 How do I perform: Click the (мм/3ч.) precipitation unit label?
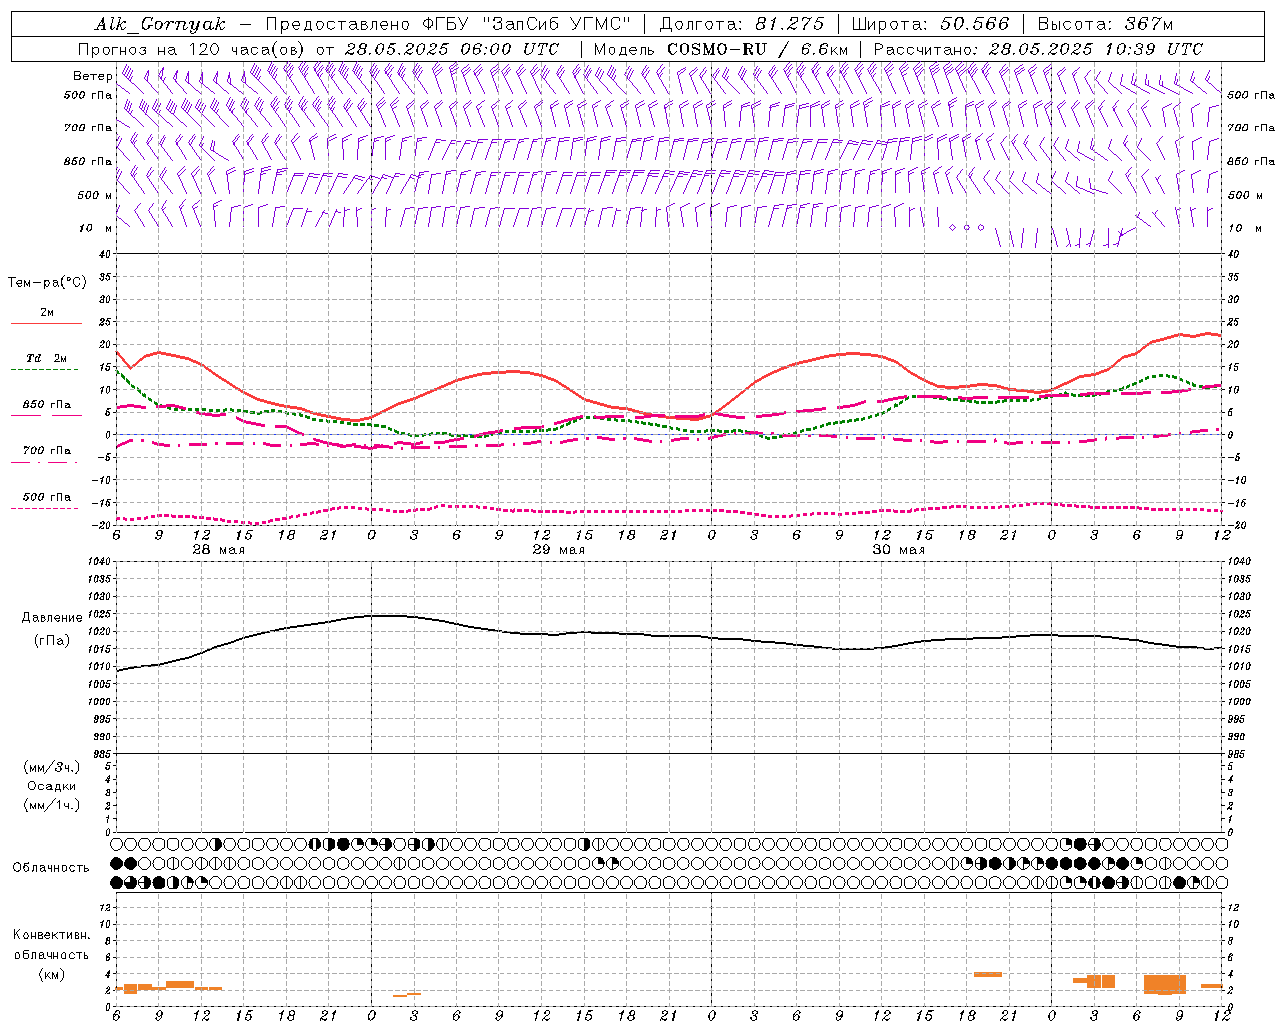coord(52,767)
